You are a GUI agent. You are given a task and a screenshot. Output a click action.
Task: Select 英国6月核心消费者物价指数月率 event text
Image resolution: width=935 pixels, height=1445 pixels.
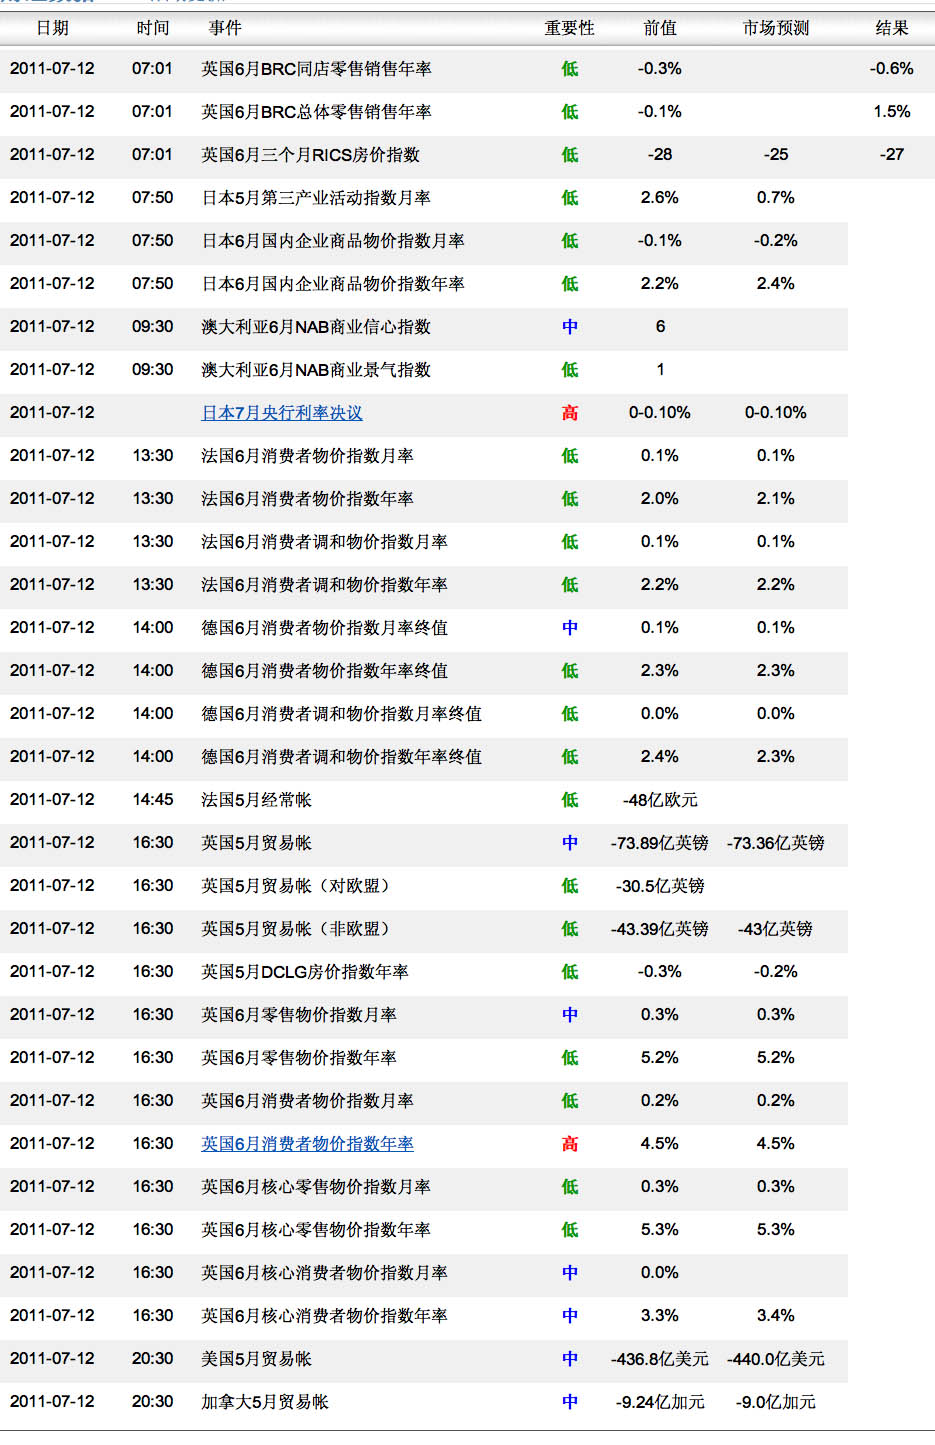[x=324, y=1273]
